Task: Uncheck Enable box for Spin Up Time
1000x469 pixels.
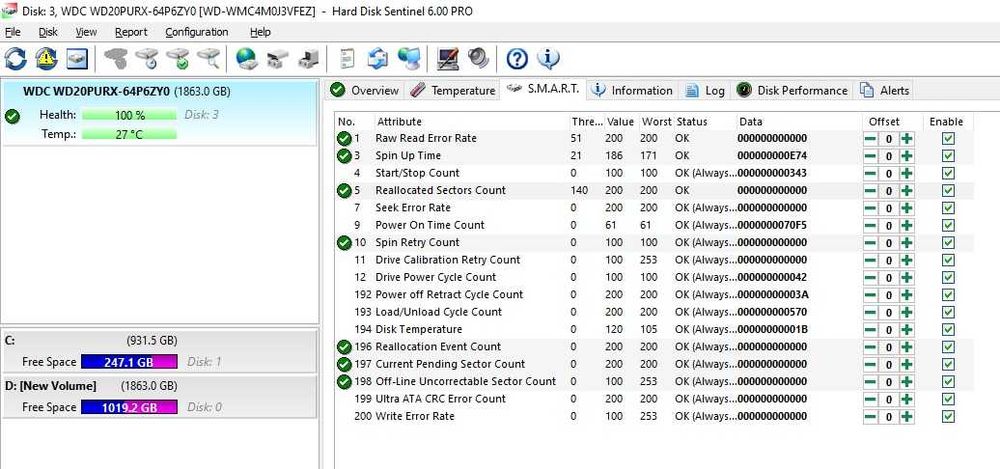Action: coord(948,156)
